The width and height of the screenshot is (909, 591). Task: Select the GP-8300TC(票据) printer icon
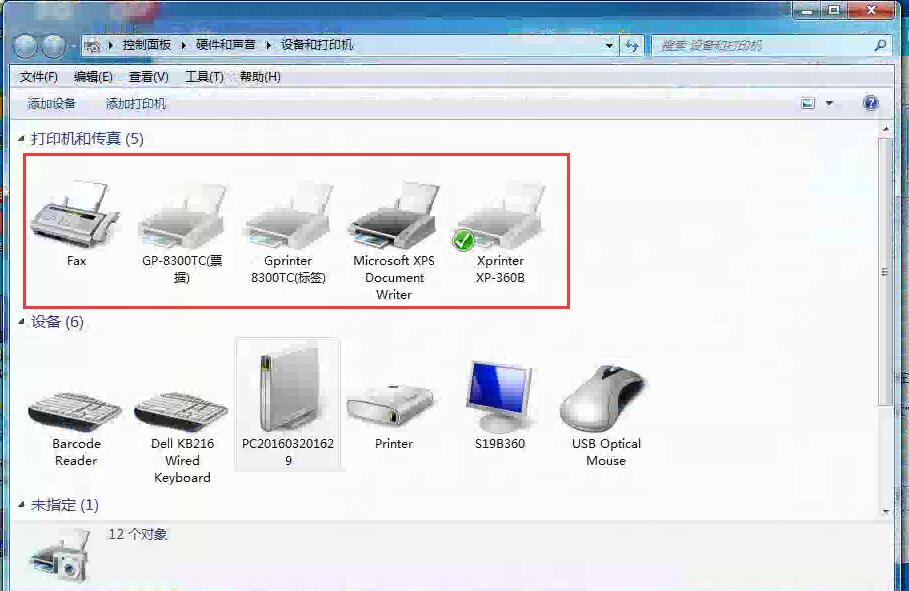(x=182, y=216)
